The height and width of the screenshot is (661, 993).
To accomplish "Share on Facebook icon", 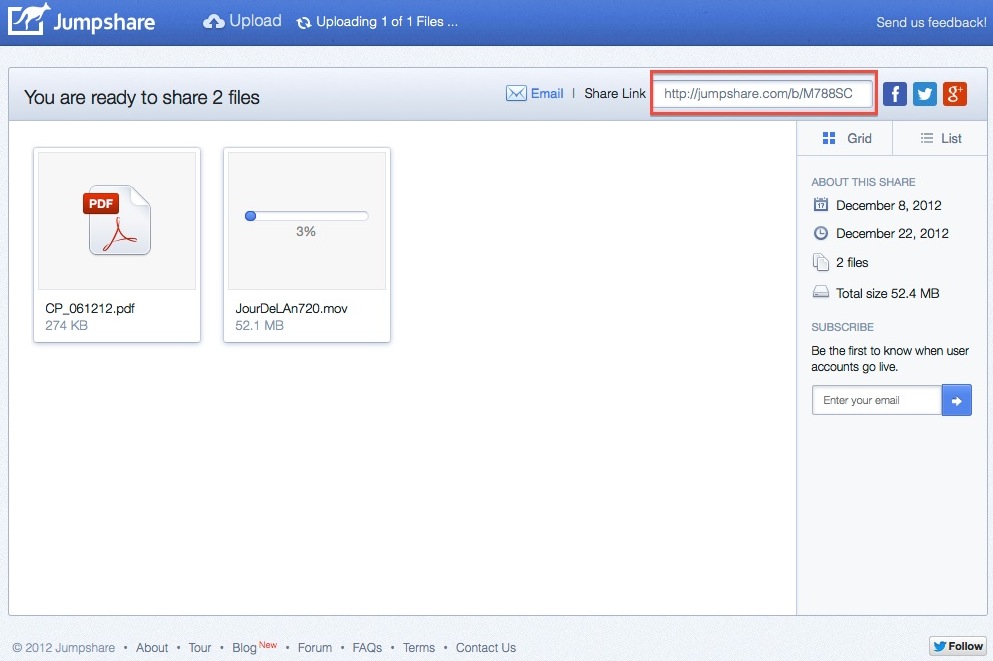I will pos(895,94).
